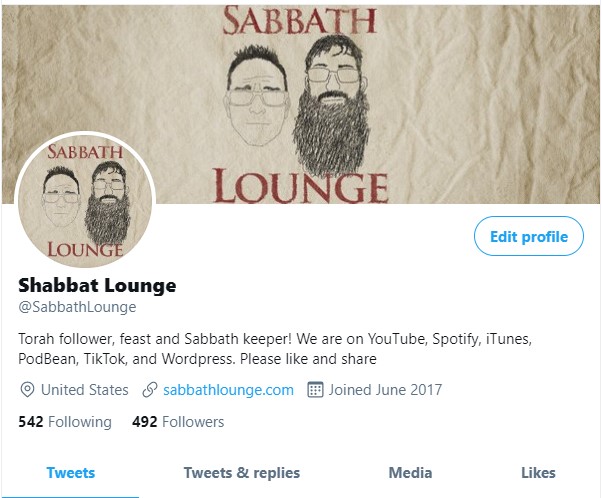Open the Sabbath Lounge header banner image
The height and width of the screenshot is (498, 602).
click(301, 104)
